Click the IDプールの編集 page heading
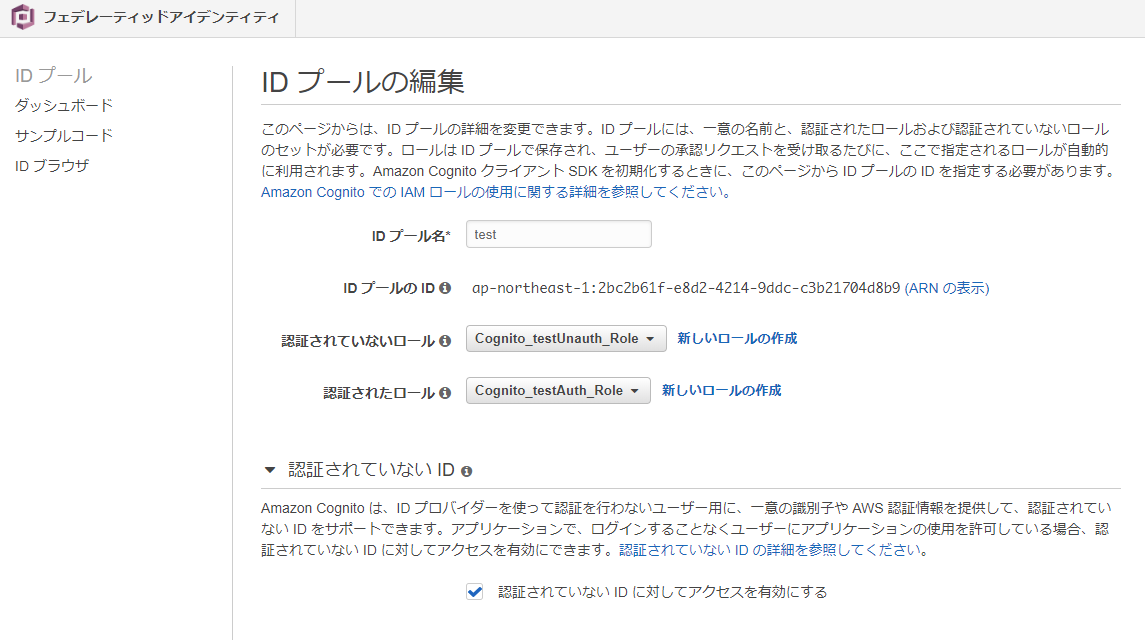Viewport: 1145px width, 640px height. click(363, 81)
